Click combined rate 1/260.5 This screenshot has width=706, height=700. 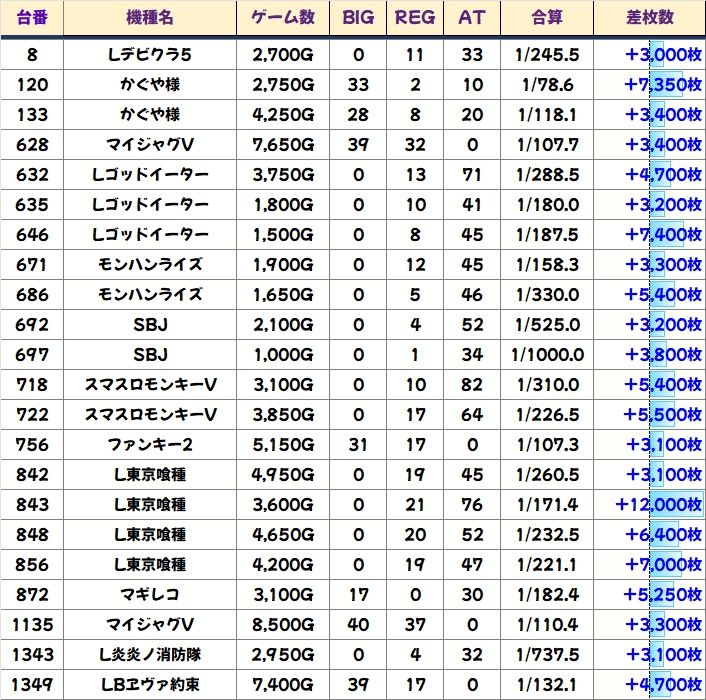coord(548,475)
